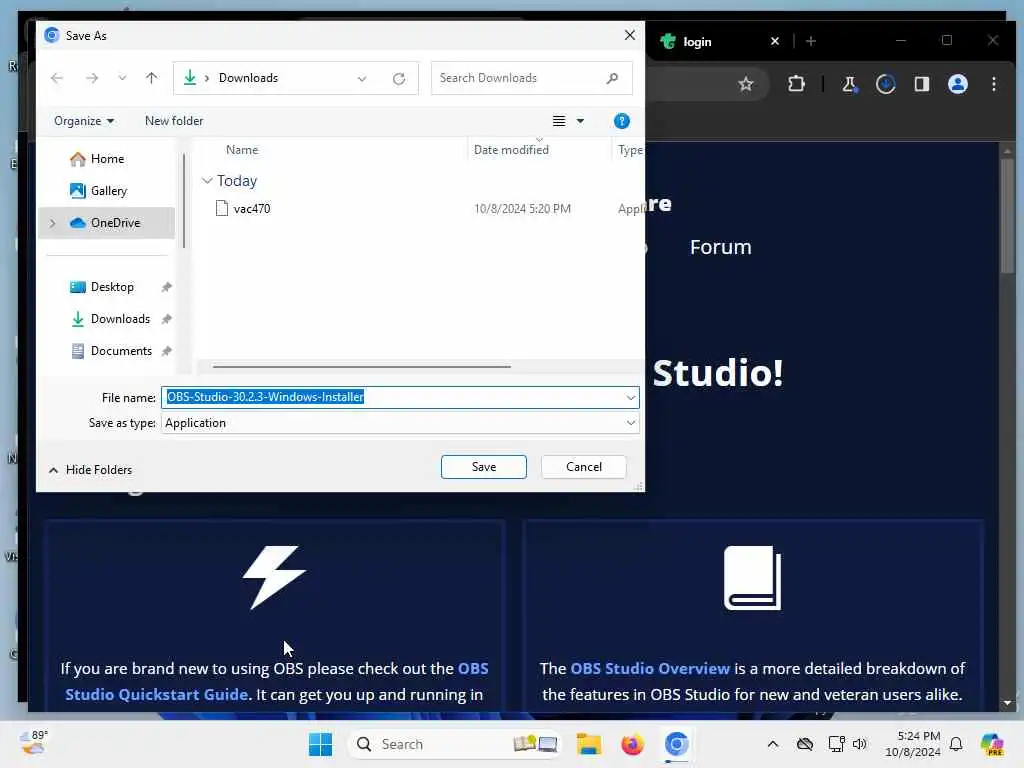Sort by Name column header
Viewport: 1024px width, 768px height.
click(x=242, y=150)
